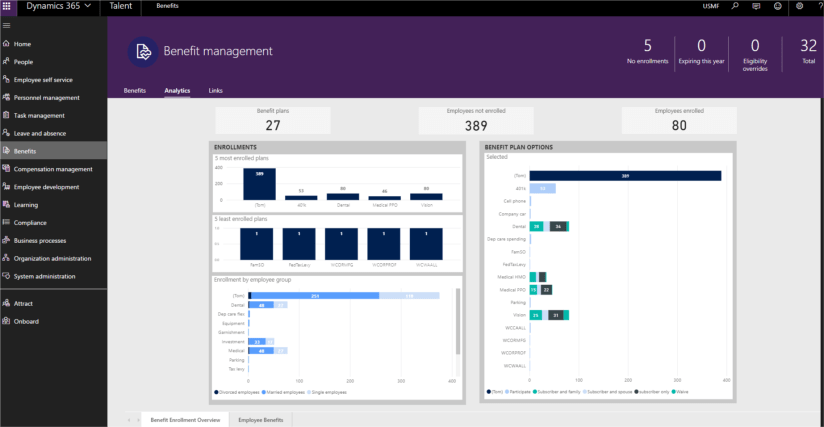The image size is (824, 427).
Task: Click the USMF company selector
Action: 710,6
